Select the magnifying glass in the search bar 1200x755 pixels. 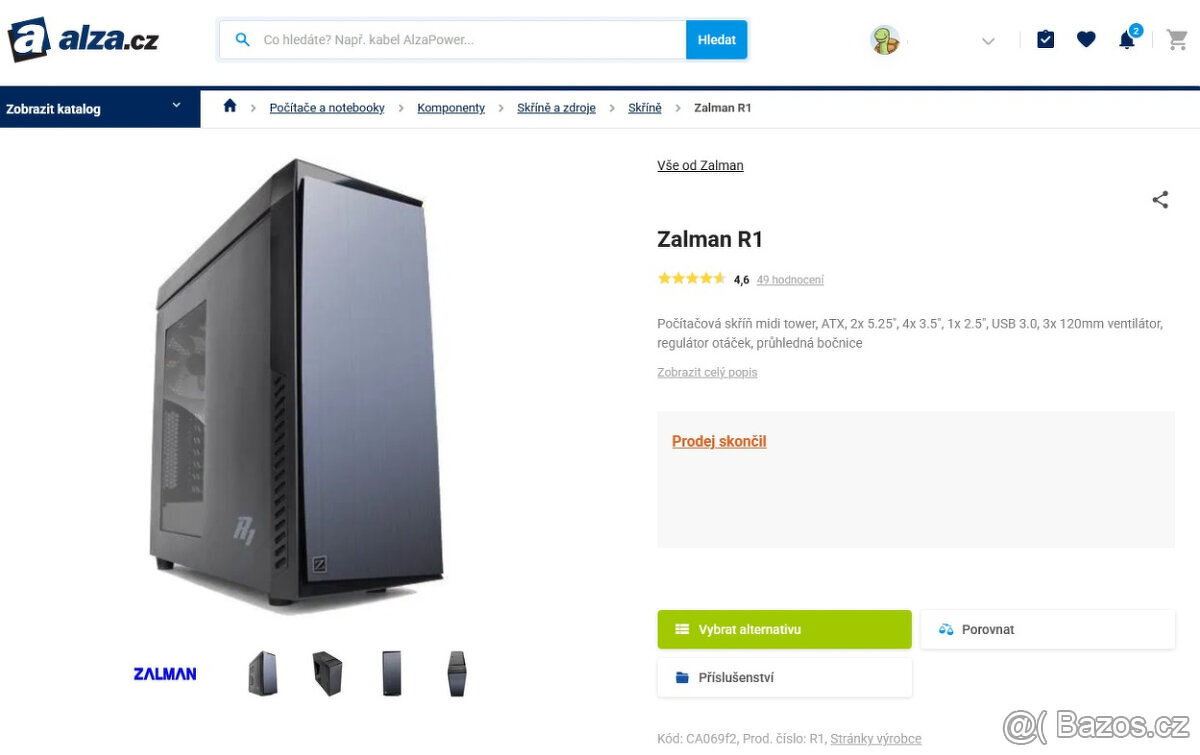[242, 39]
